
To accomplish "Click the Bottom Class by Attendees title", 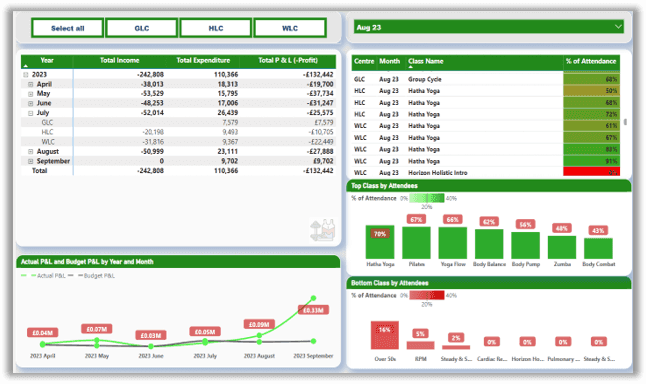I will (x=389, y=283).
